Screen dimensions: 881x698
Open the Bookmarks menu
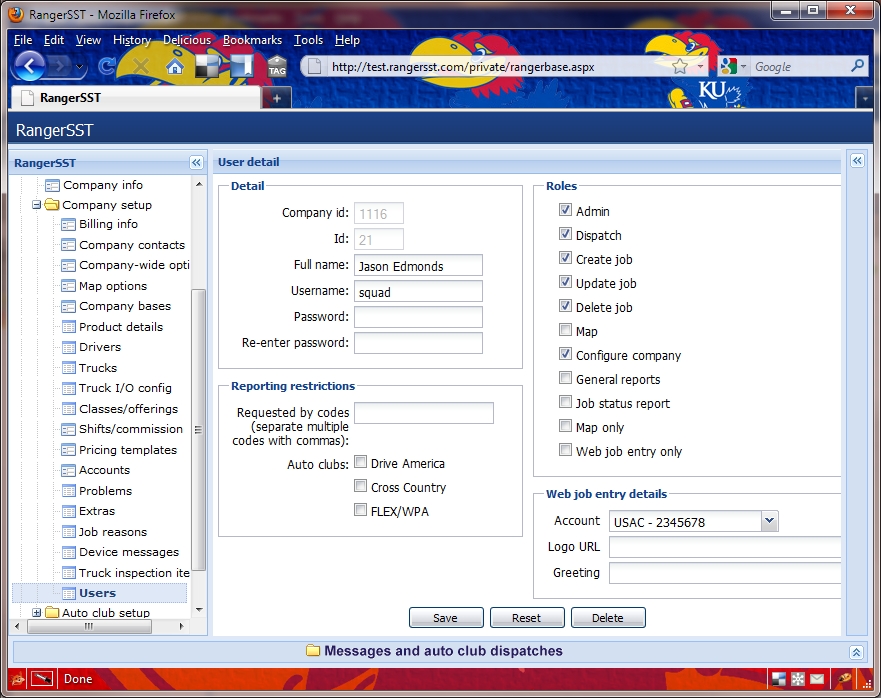pyautogui.click(x=252, y=40)
